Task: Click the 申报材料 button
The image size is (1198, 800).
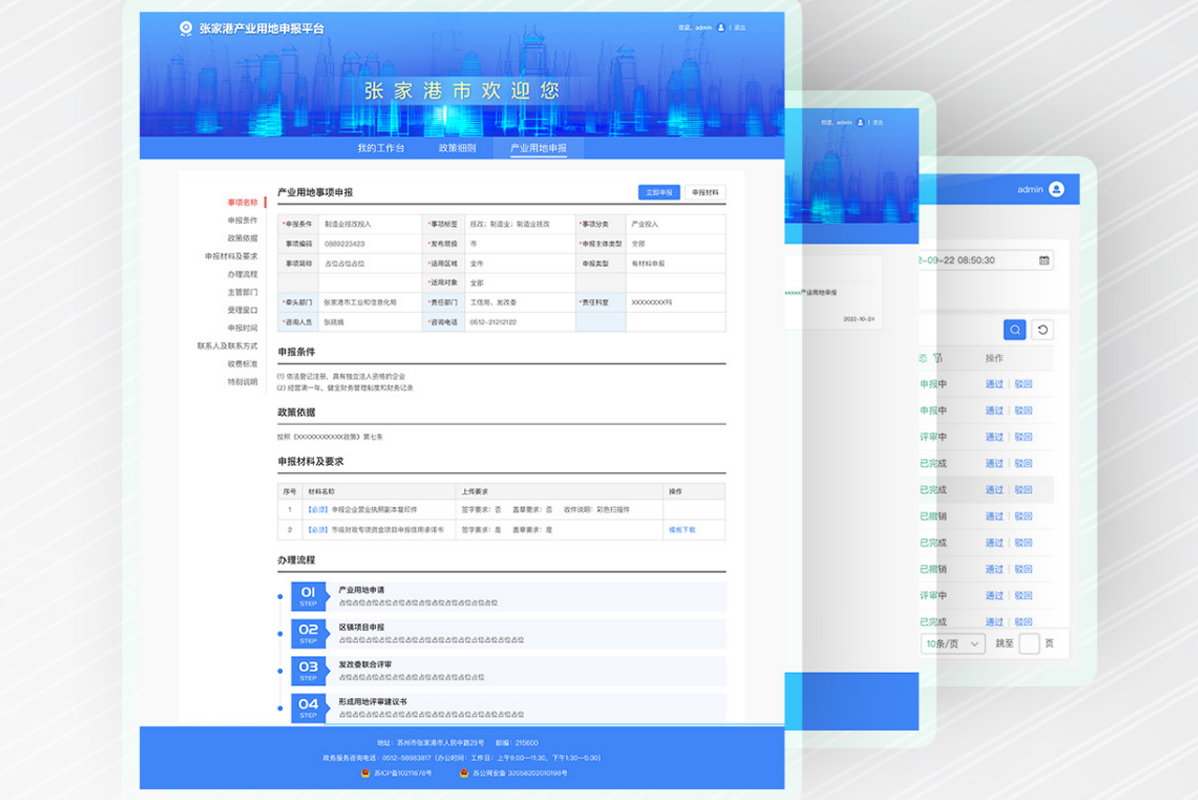Action: tap(705, 192)
